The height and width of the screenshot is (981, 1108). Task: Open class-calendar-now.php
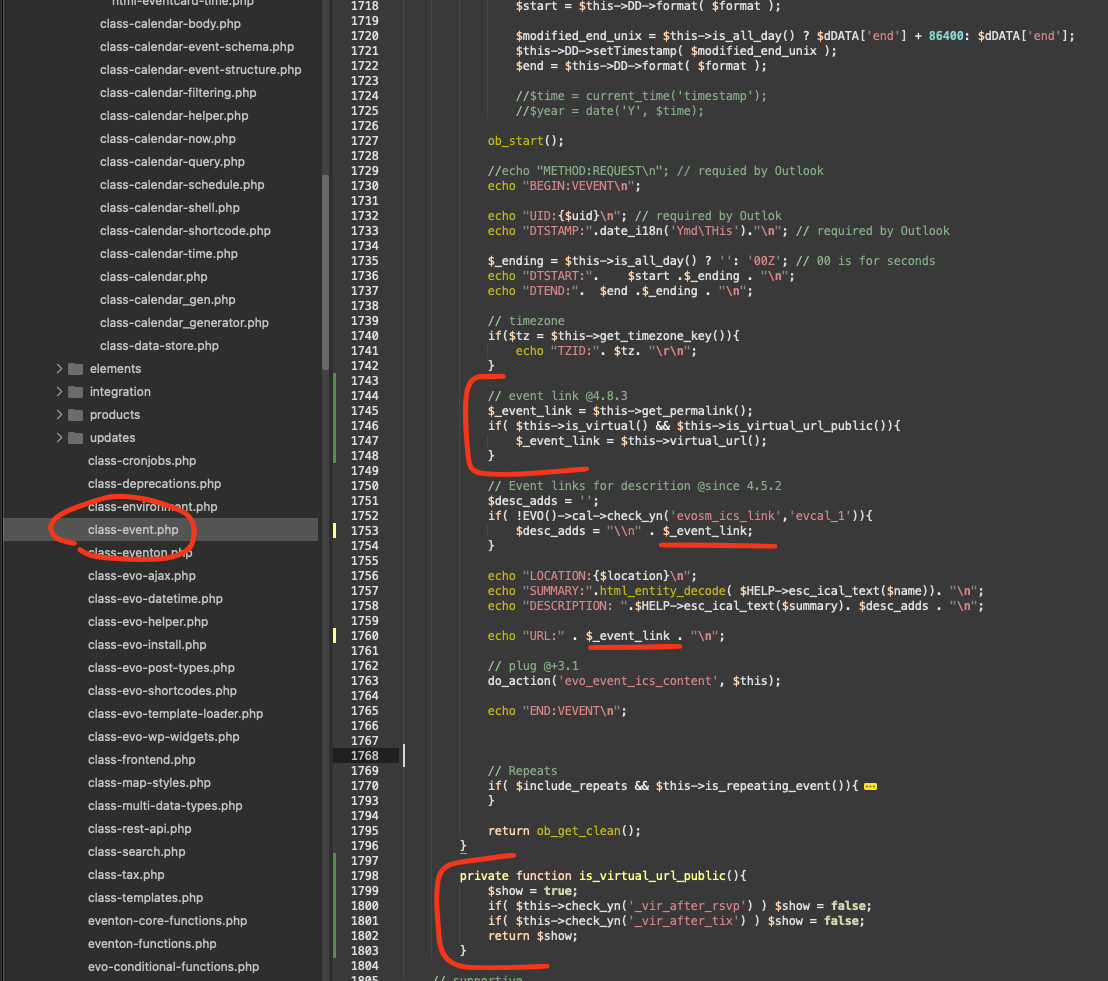tap(167, 139)
